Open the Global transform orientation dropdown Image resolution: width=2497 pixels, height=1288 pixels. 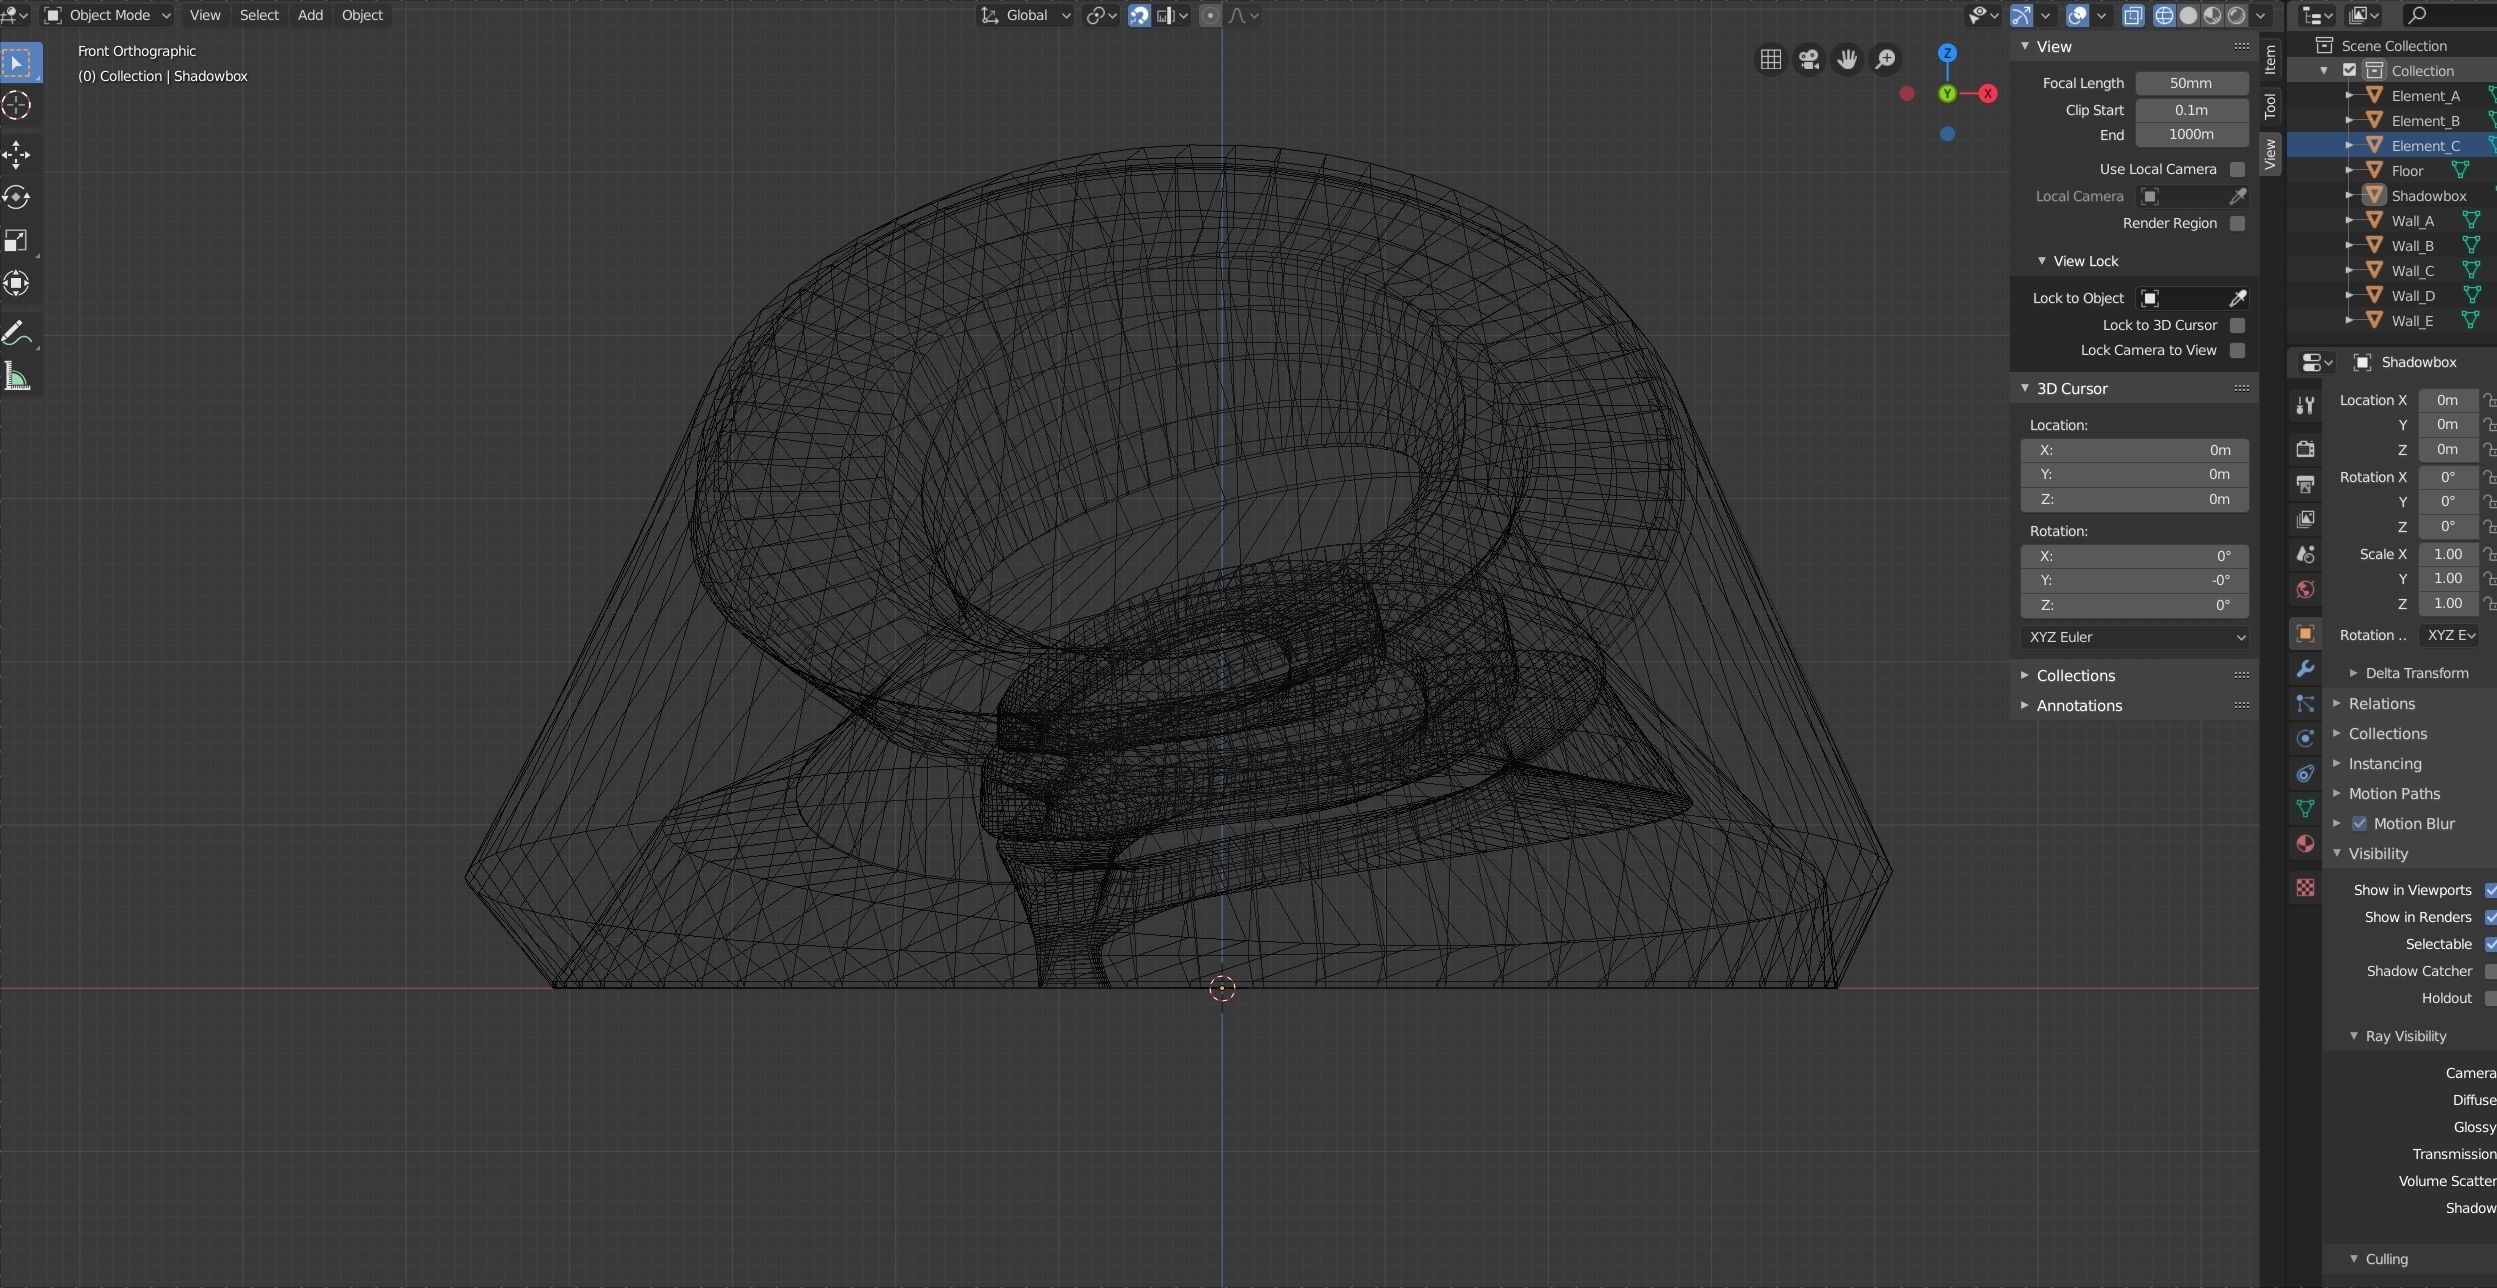point(1025,15)
